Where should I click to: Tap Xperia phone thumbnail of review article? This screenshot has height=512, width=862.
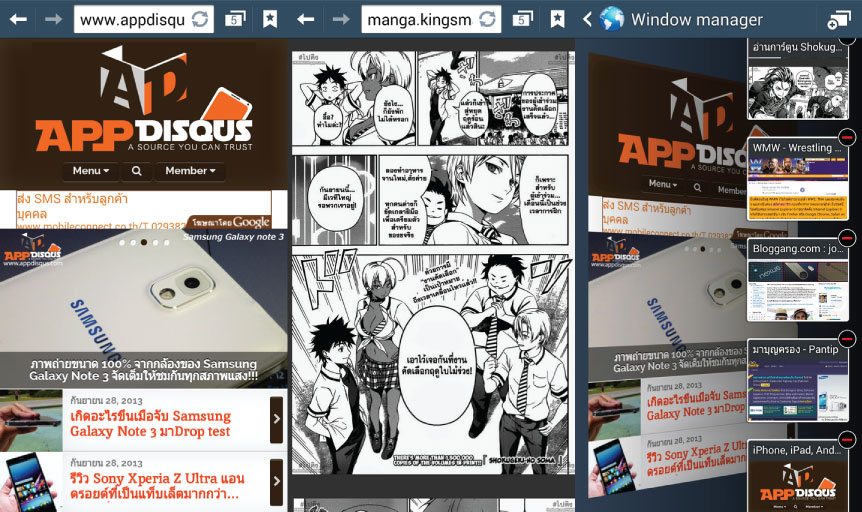click(31, 482)
